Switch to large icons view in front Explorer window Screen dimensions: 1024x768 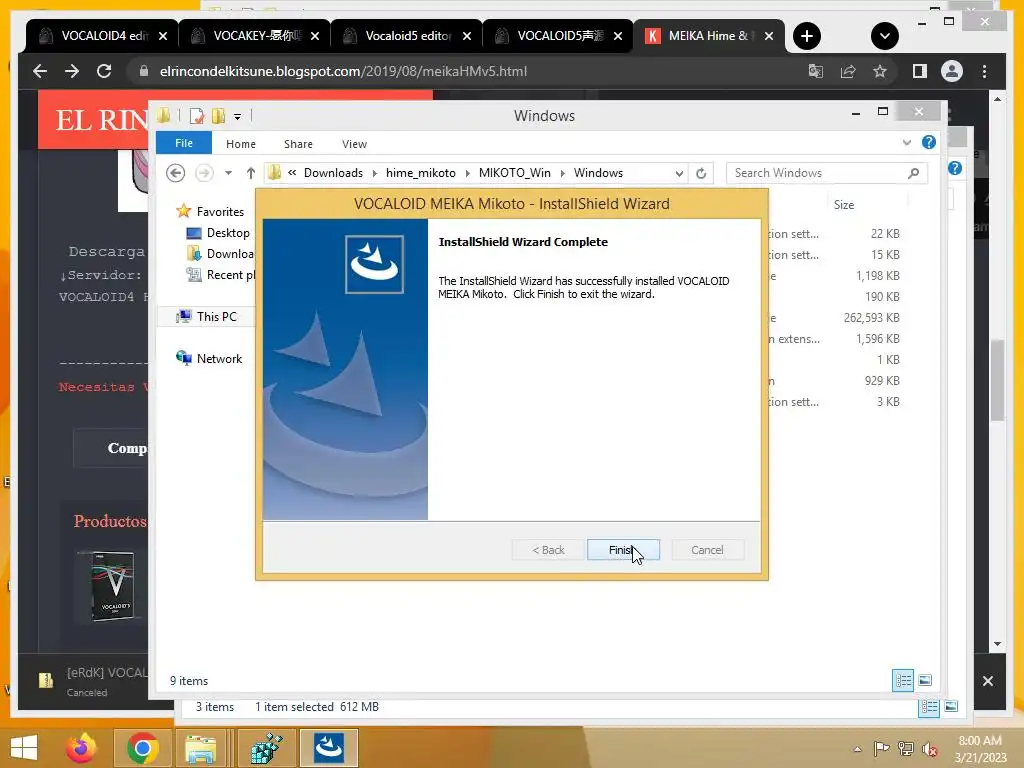click(925, 680)
